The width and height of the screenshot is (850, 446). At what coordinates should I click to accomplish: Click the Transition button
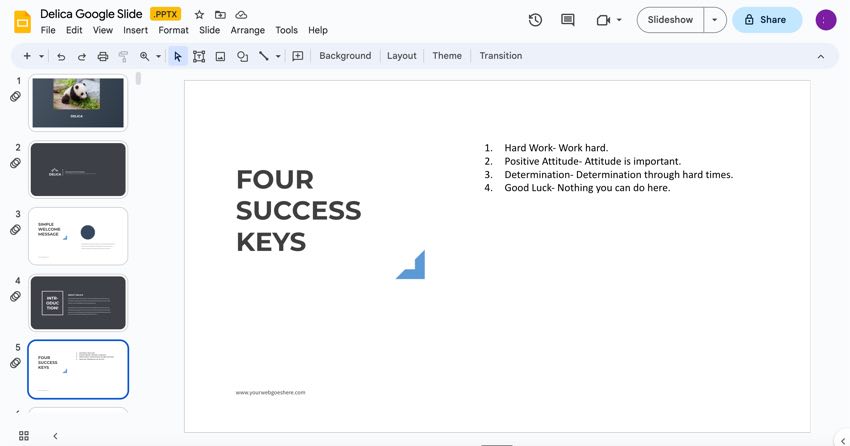point(501,56)
